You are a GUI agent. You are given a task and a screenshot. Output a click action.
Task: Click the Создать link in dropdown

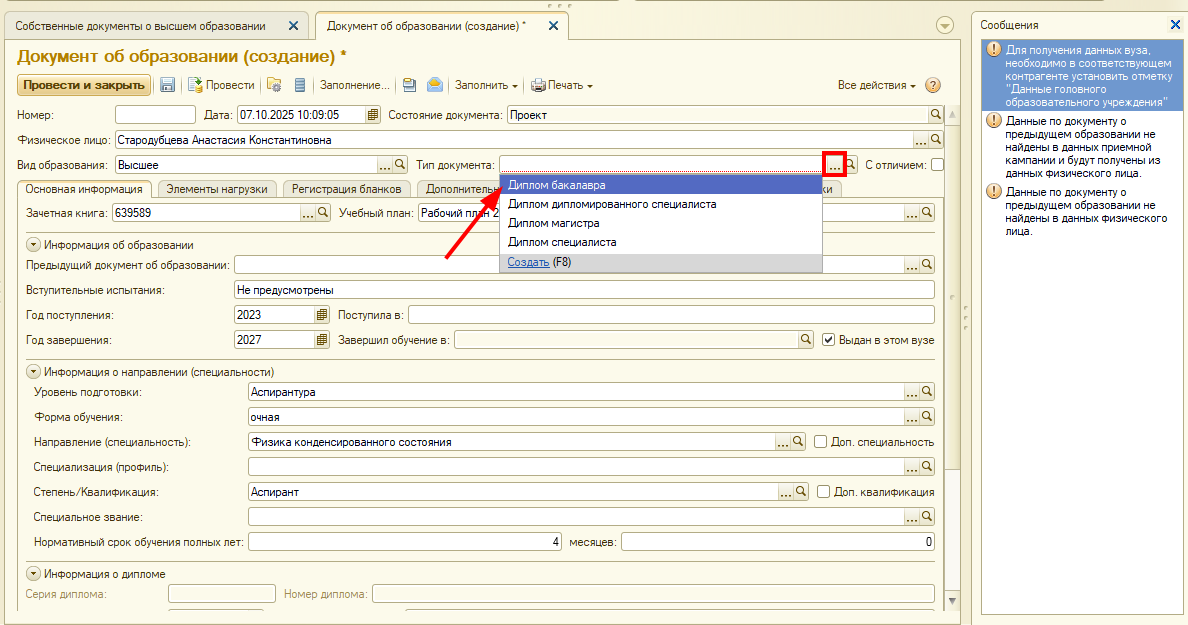click(x=528, y=262)
